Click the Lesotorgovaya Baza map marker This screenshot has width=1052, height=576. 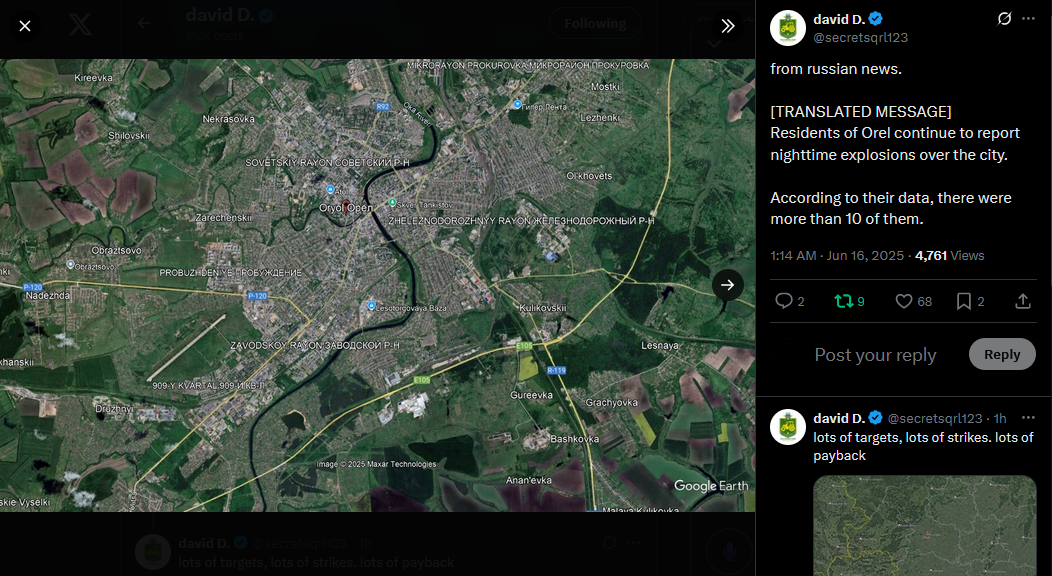point(371,306)
